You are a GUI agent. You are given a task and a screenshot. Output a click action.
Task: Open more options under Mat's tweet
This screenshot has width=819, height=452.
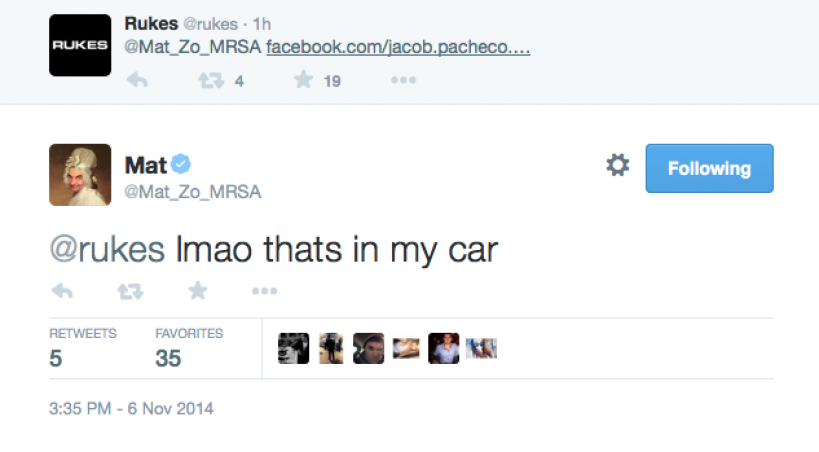coord(264,291)
